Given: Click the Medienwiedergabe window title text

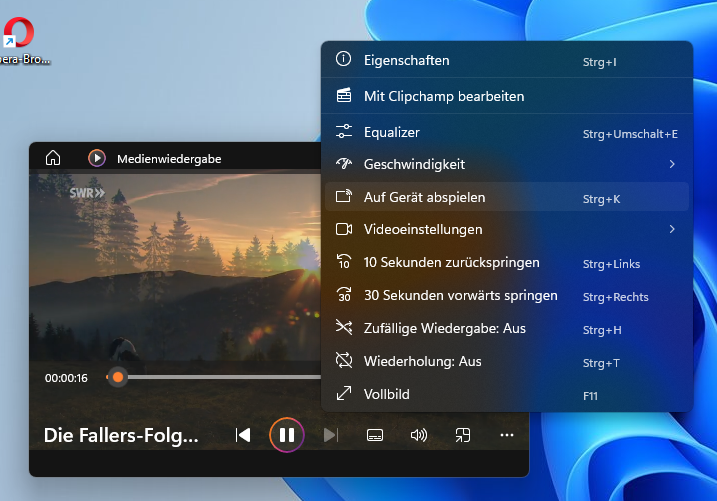Looking at the screenshot, I should click(x=169, y=159).
